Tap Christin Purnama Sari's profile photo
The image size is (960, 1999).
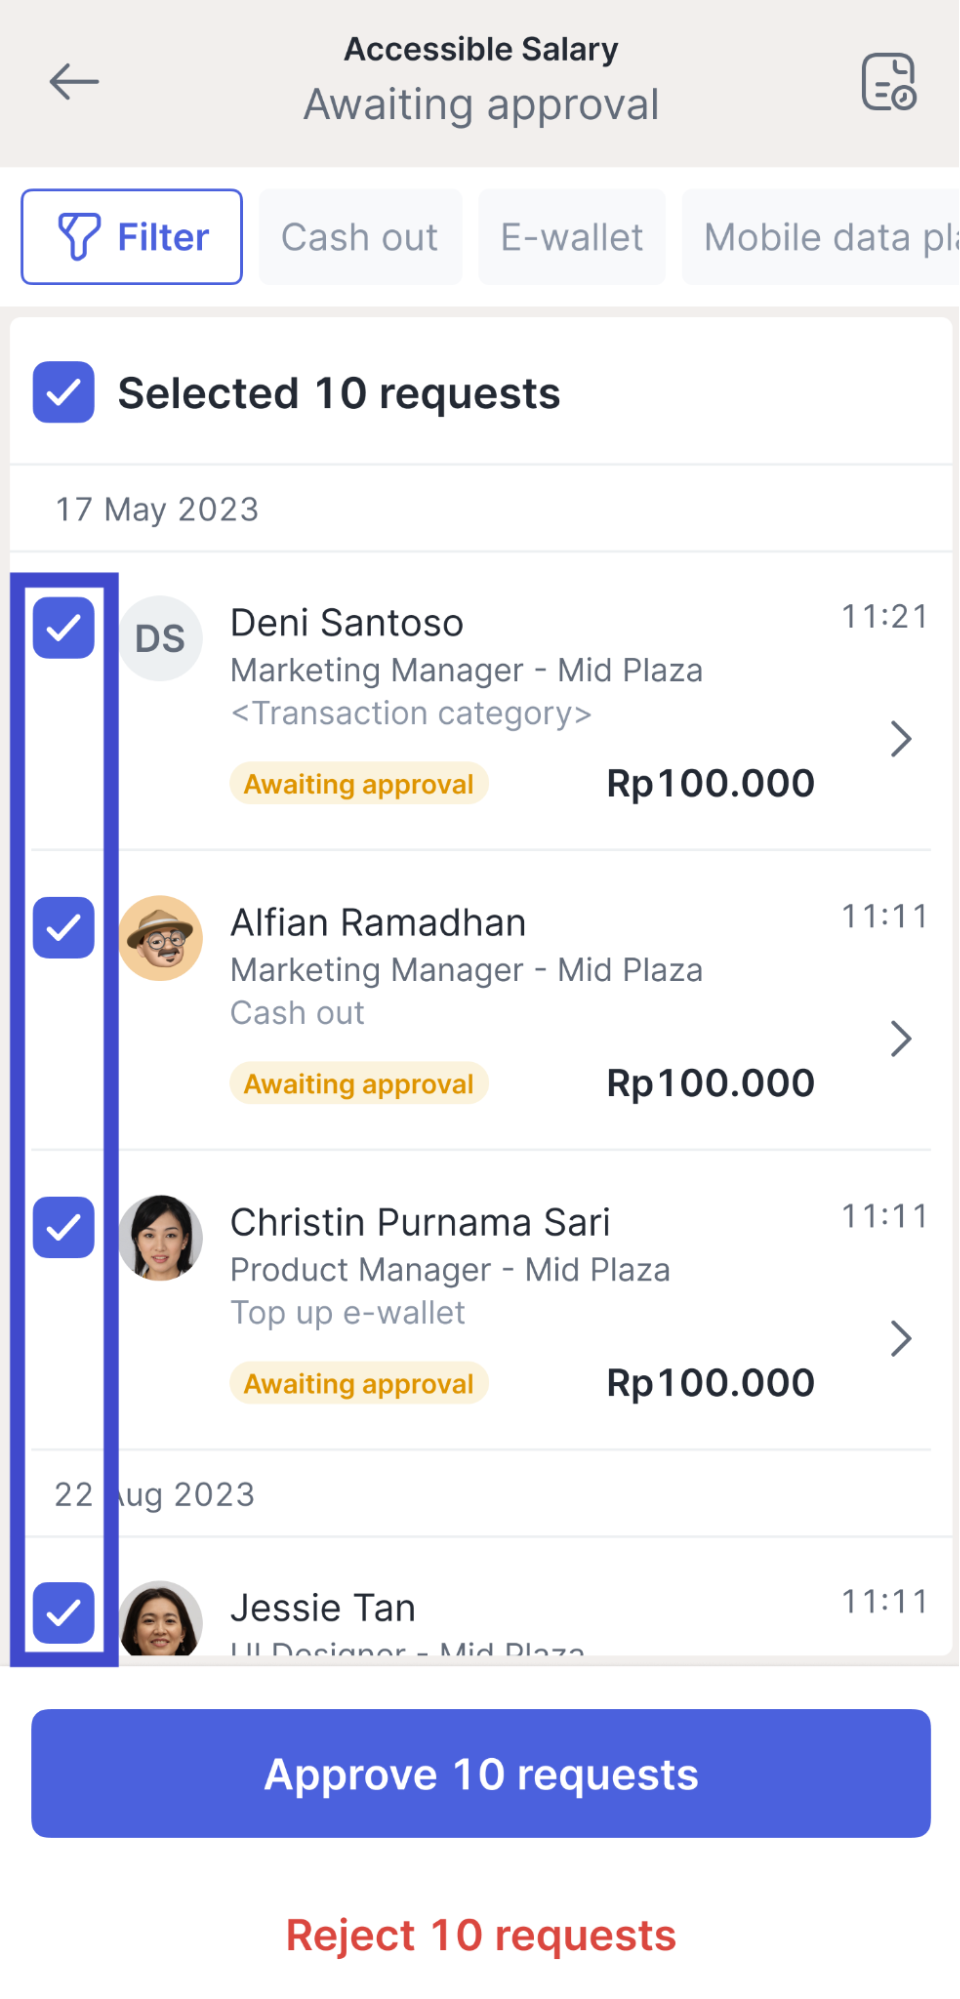(161, 1237)
